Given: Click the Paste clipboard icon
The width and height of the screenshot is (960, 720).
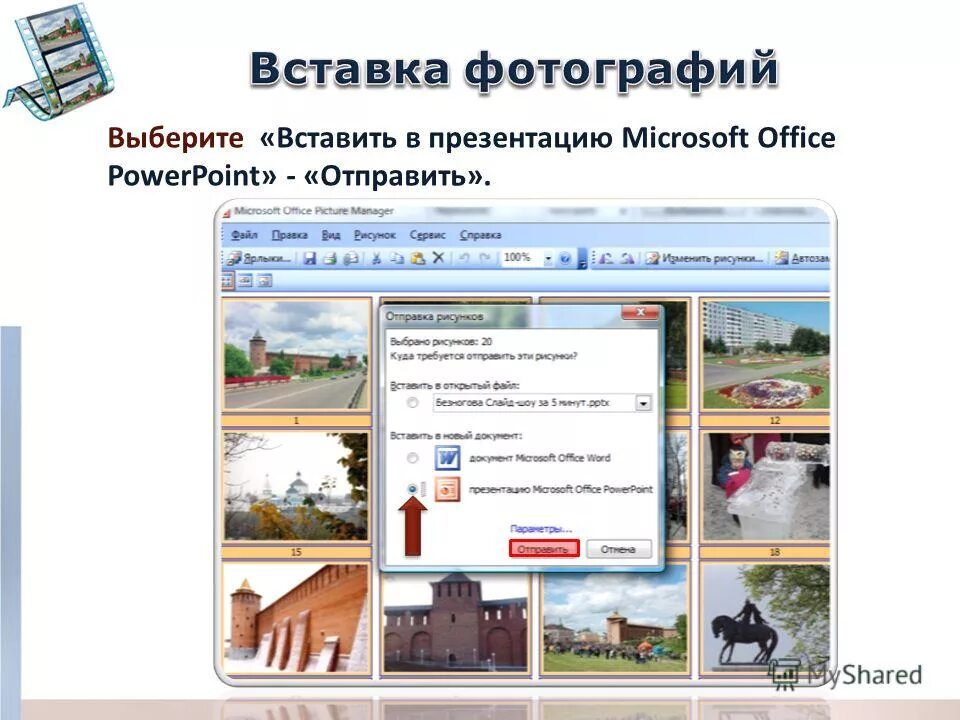Looking at the screenshot, I should pyautogui.click(x=418, y=258).
